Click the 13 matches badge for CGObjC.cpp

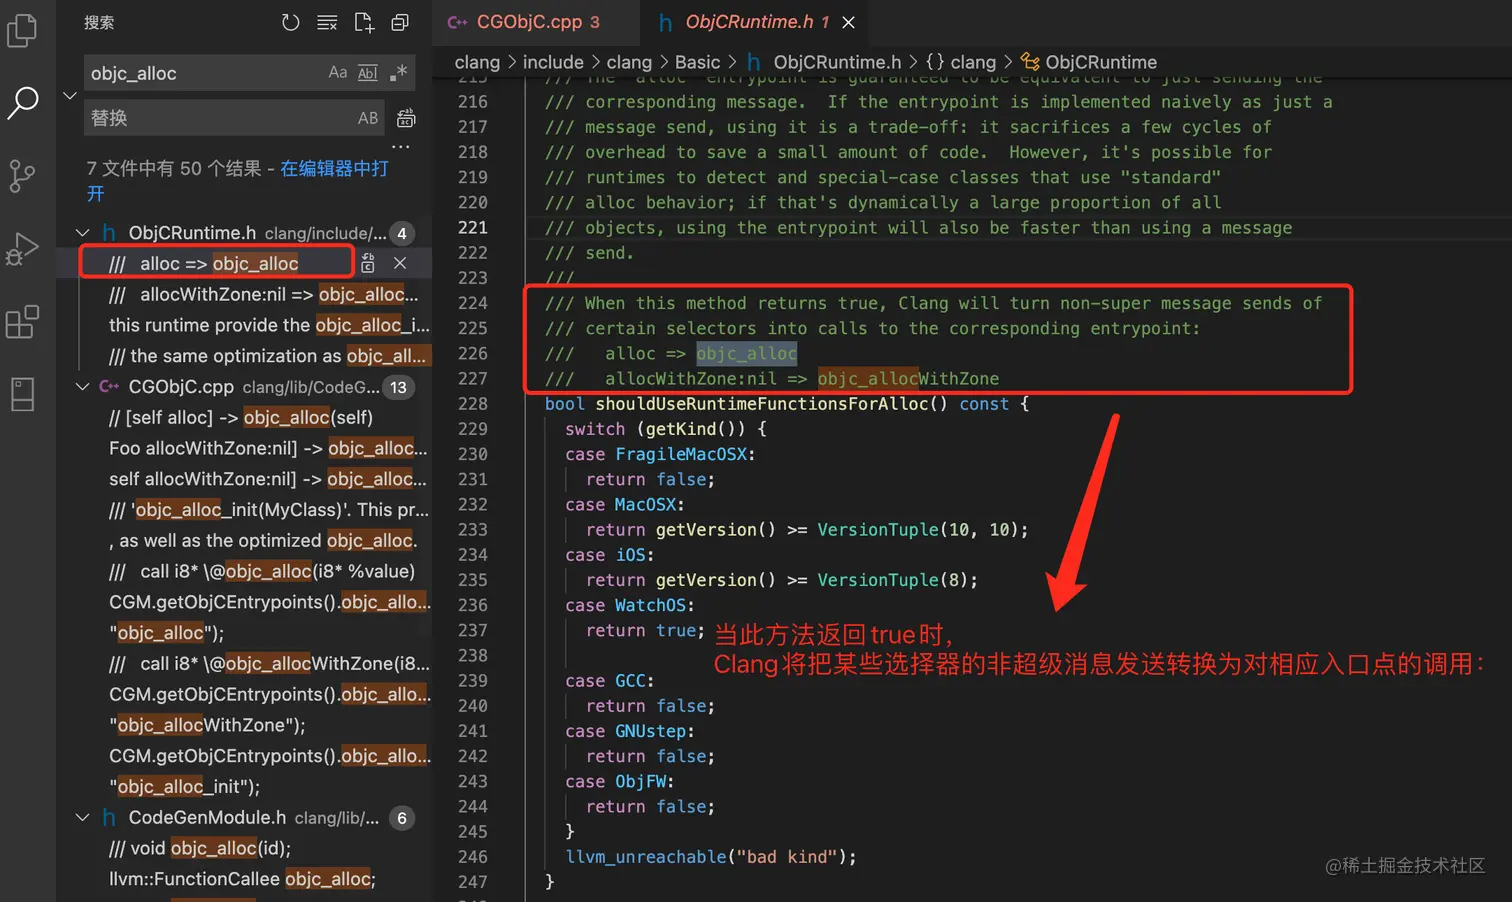click(x=399, y=387)
